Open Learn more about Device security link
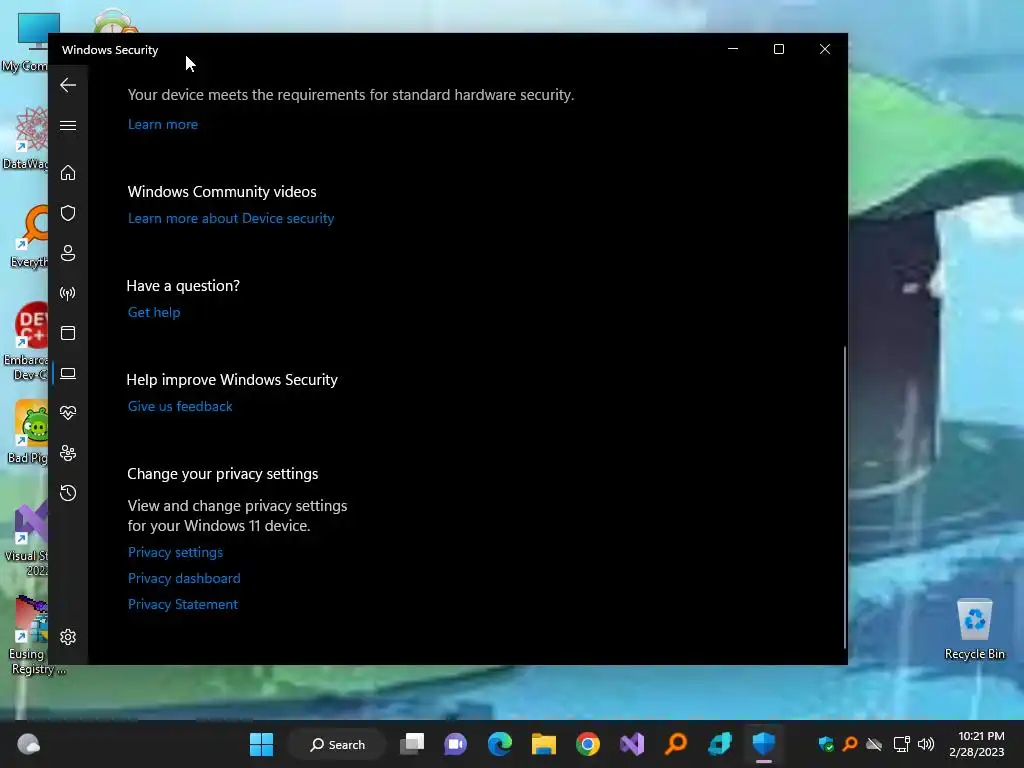This screenshot has height=768, width=1024. (x=231, y=218)
